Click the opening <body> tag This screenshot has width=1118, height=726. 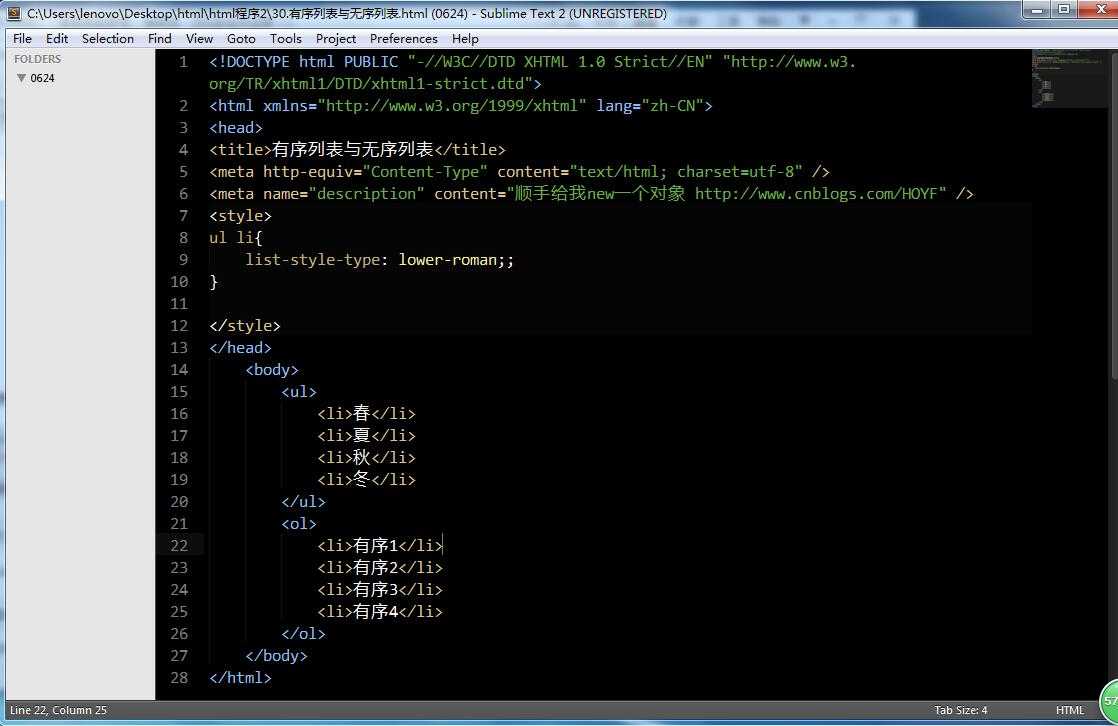pos(272,370)
